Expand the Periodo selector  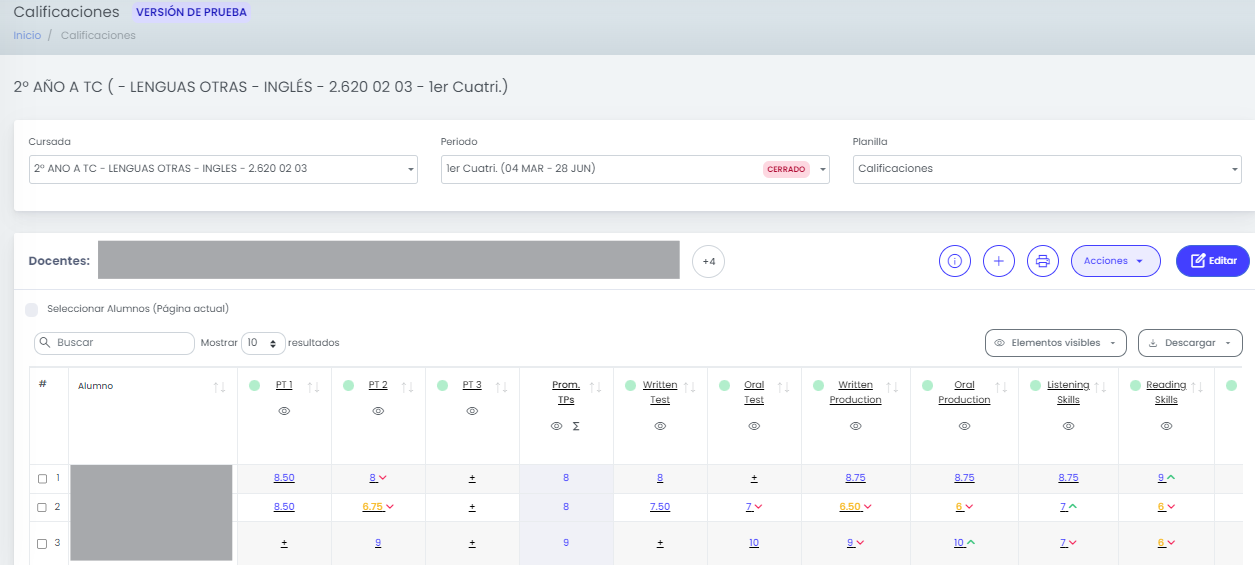point(635,169)
